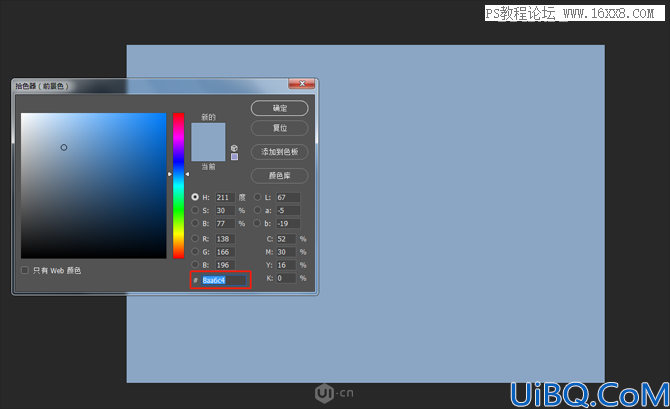Click the H value field showing 211
This screenshot has height=409, width=670.
[225, 197]
